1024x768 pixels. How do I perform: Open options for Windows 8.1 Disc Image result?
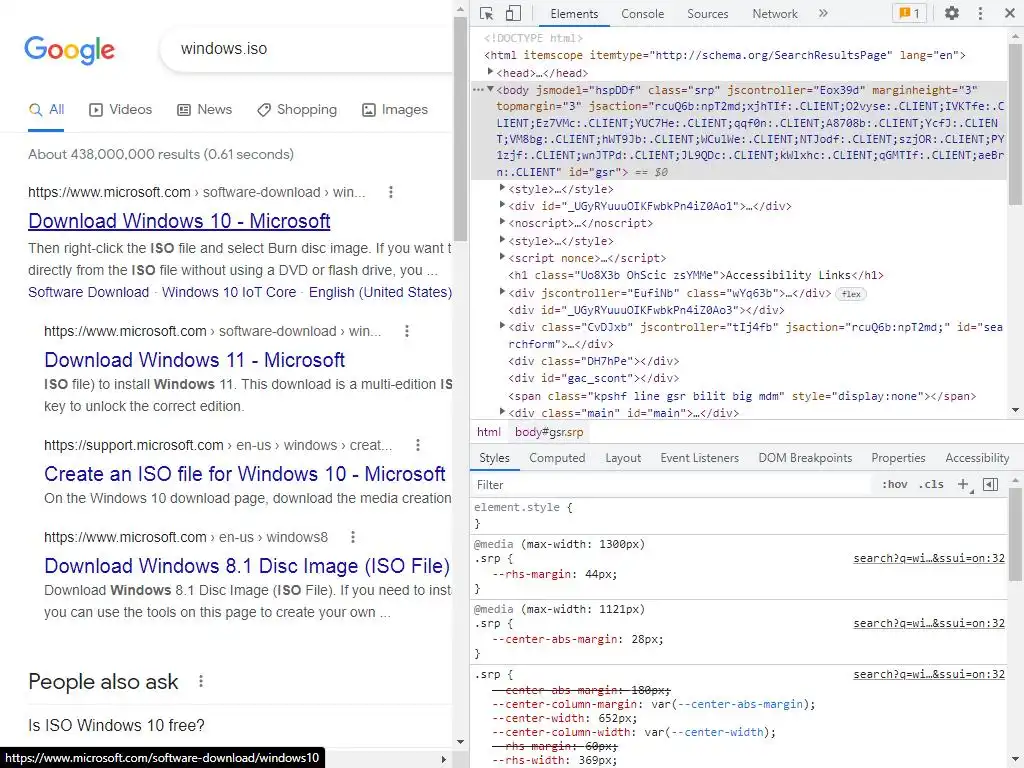tap(353, 537)
